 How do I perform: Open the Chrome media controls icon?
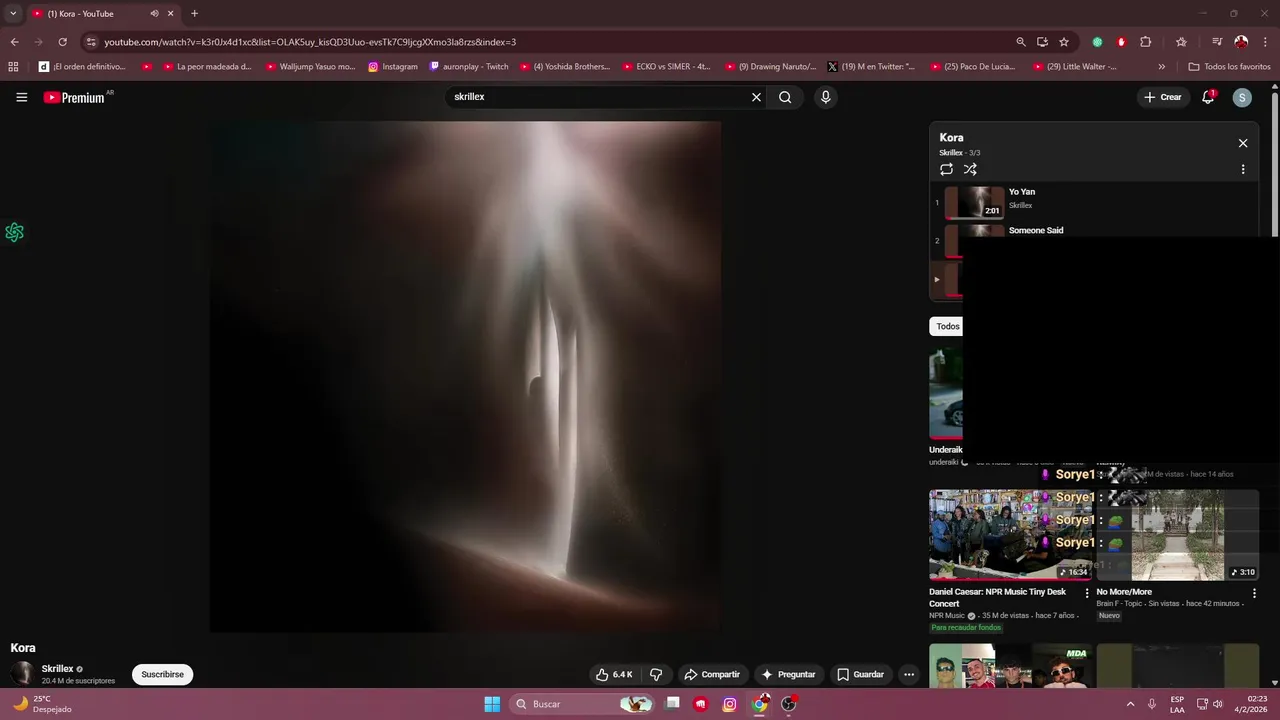coord(1217,42)
